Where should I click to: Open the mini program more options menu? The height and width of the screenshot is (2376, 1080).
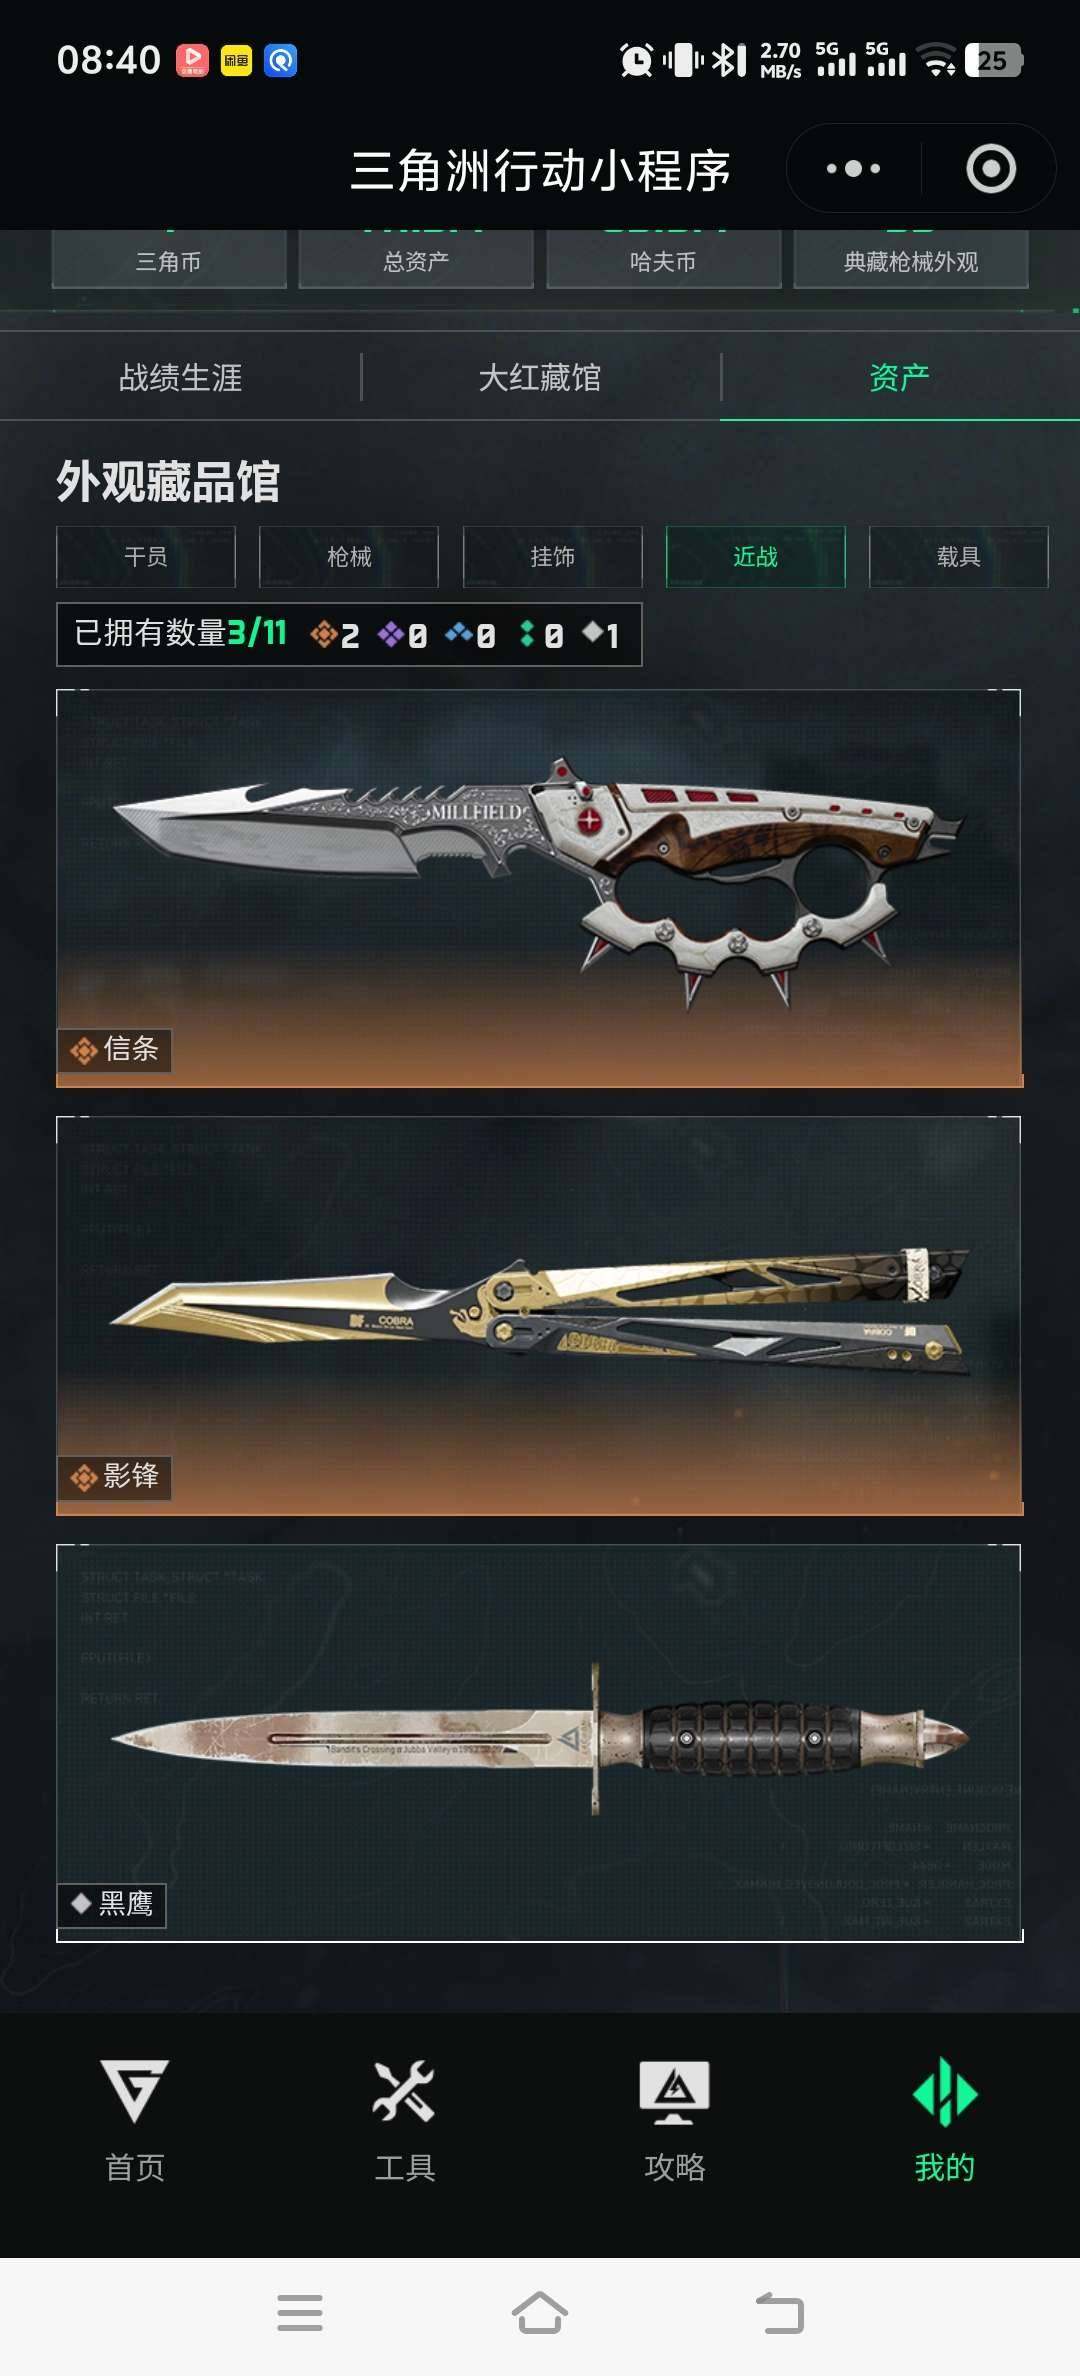pyautogui.click(x=853, y=169)
